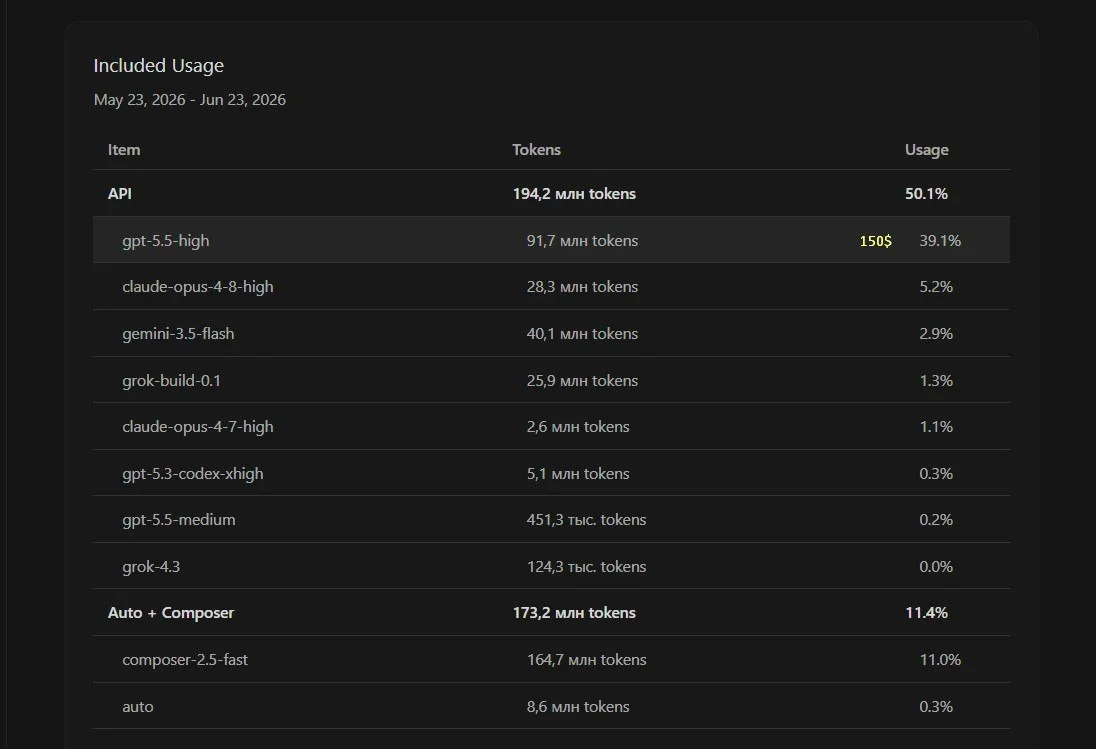Select the gpt-5.5-high model row
Viewport: 1096px width, 749px height.
click(551, 240)
